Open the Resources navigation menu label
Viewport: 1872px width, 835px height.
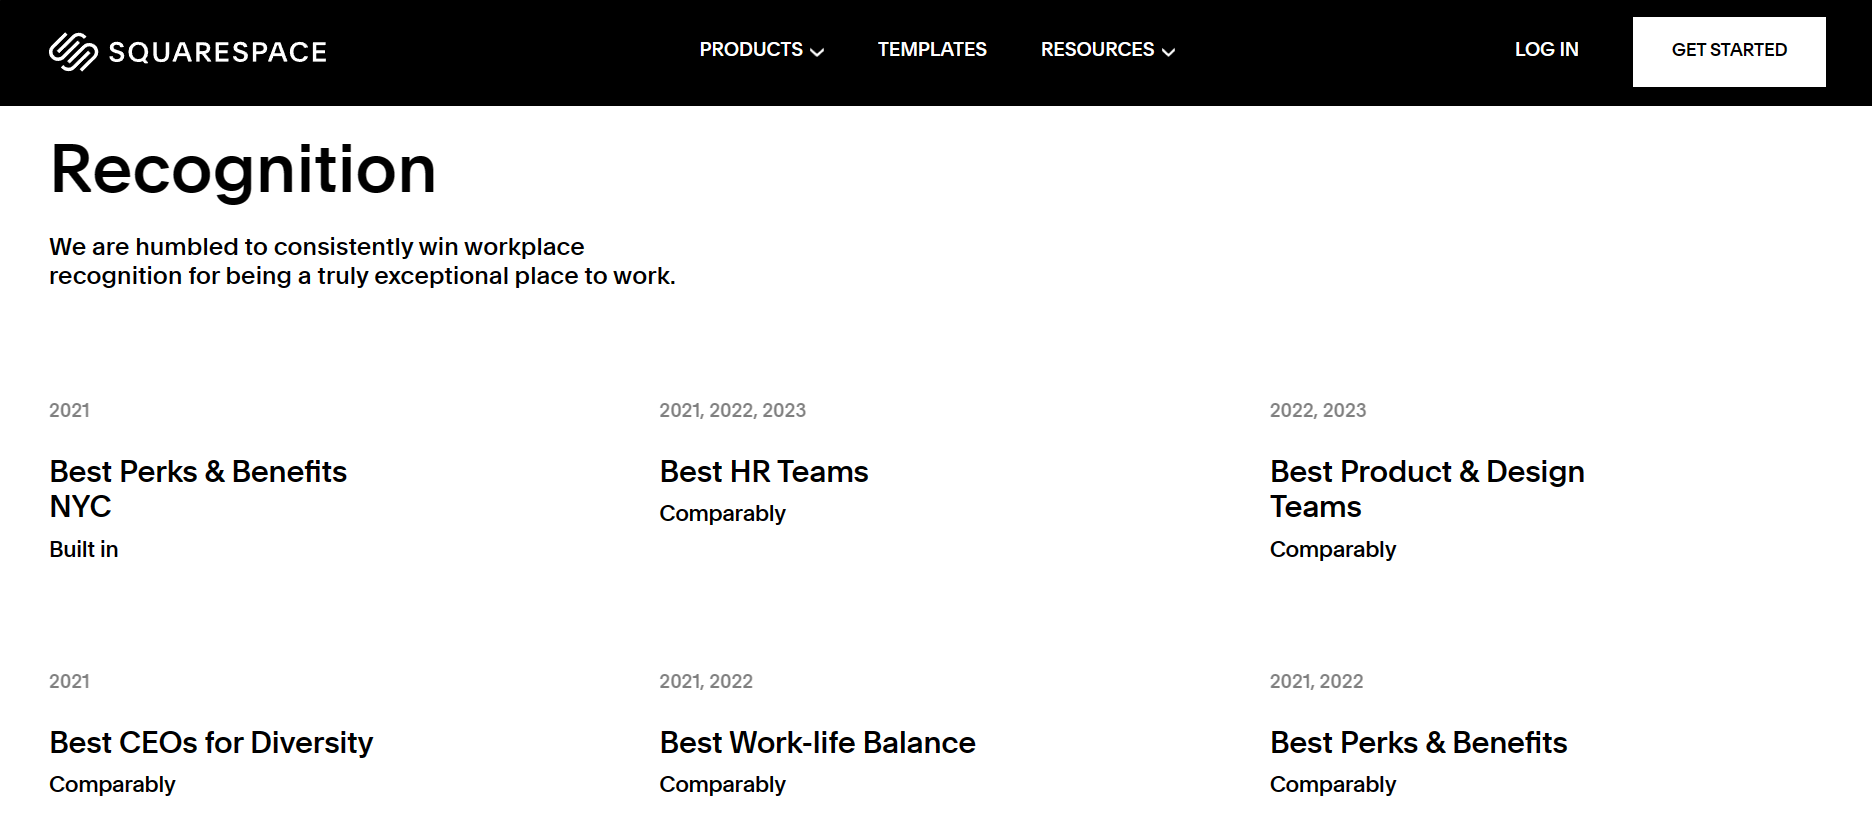(1096, 50)
